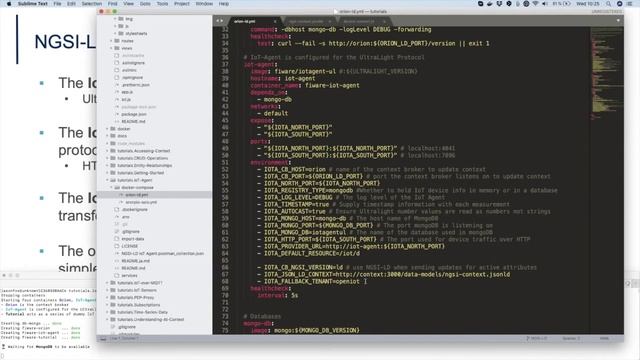
Task: Open the Sublime Text app menu
Action: click(x=33, y=4)
